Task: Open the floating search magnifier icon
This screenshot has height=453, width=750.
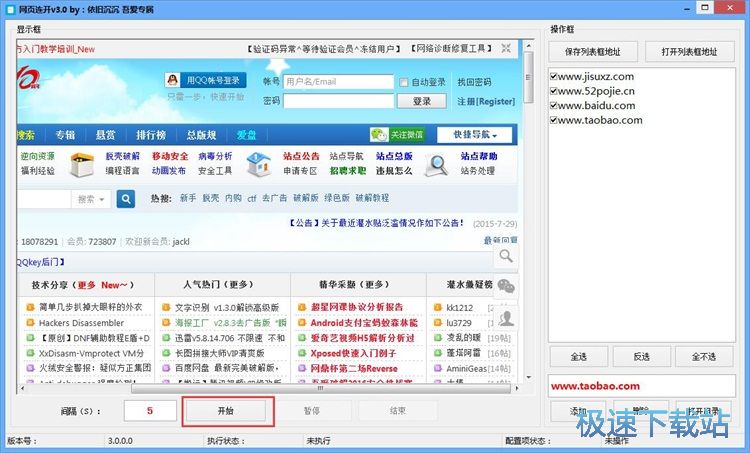Action: coord(506,256)
